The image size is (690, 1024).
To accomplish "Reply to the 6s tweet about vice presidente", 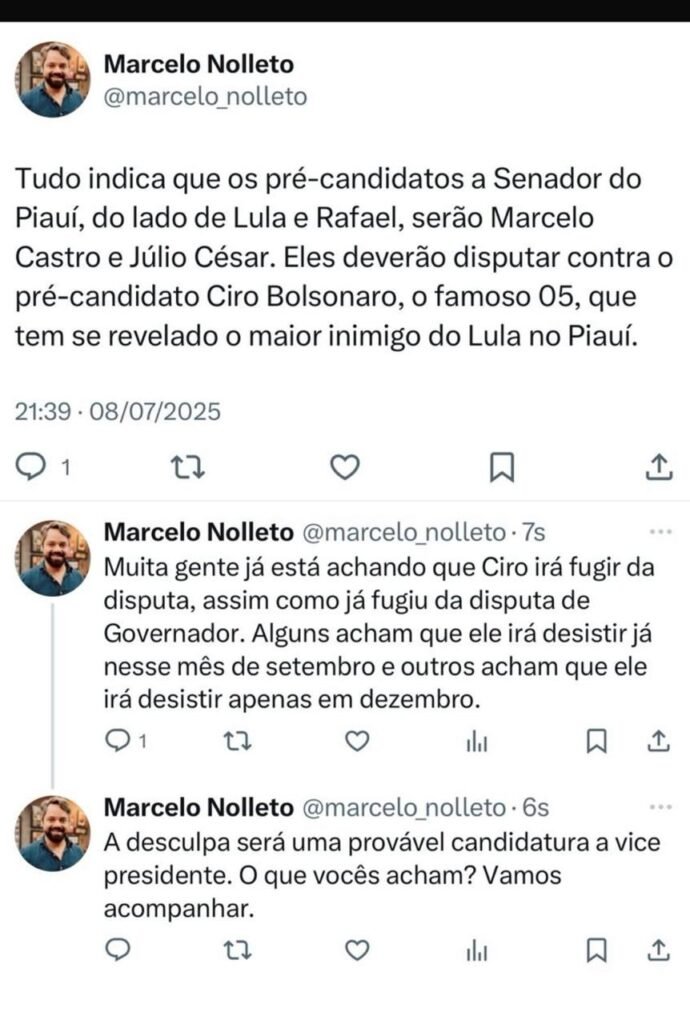I will [119, 950].
